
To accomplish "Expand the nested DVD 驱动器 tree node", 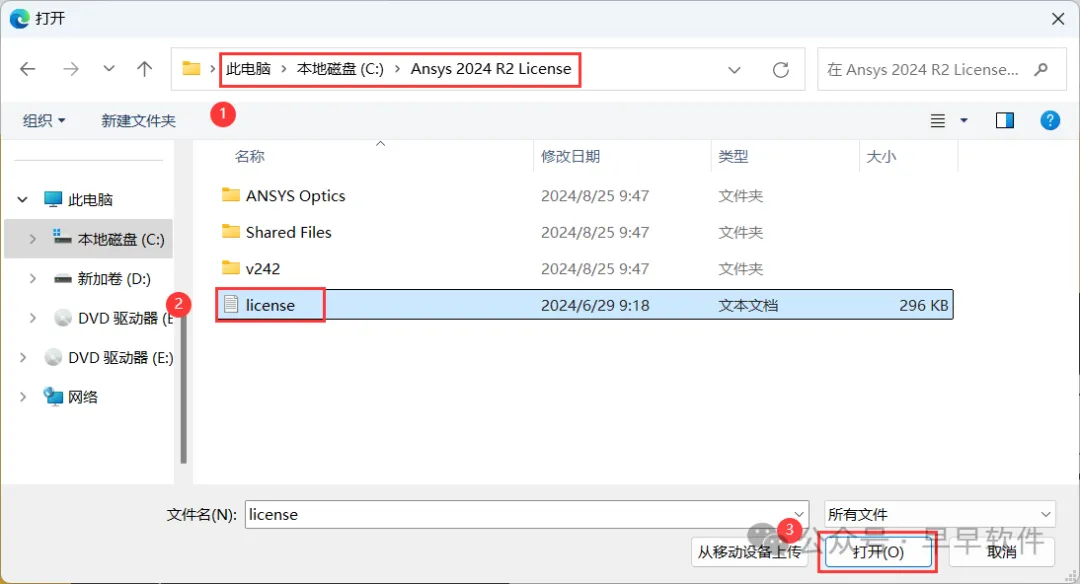I will pyautogui.click(x=32, y=318).
